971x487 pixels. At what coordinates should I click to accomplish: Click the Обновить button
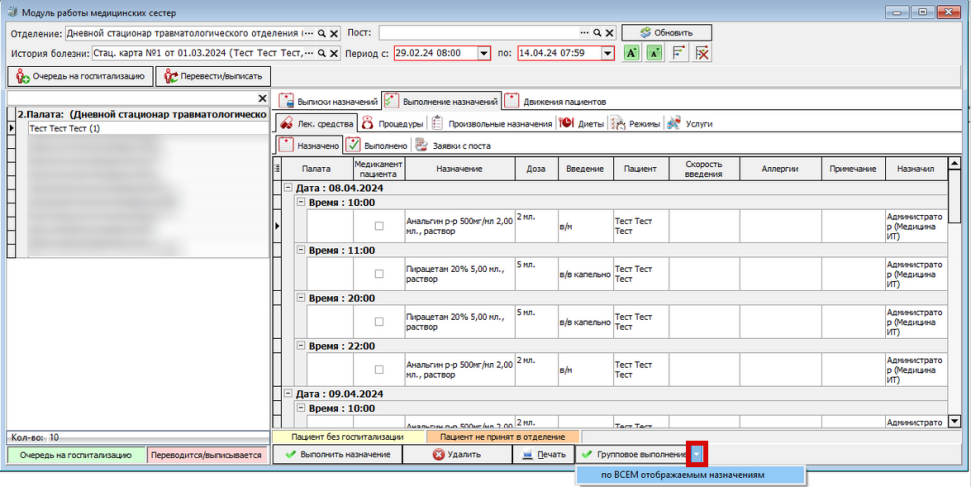coord(666,33)
